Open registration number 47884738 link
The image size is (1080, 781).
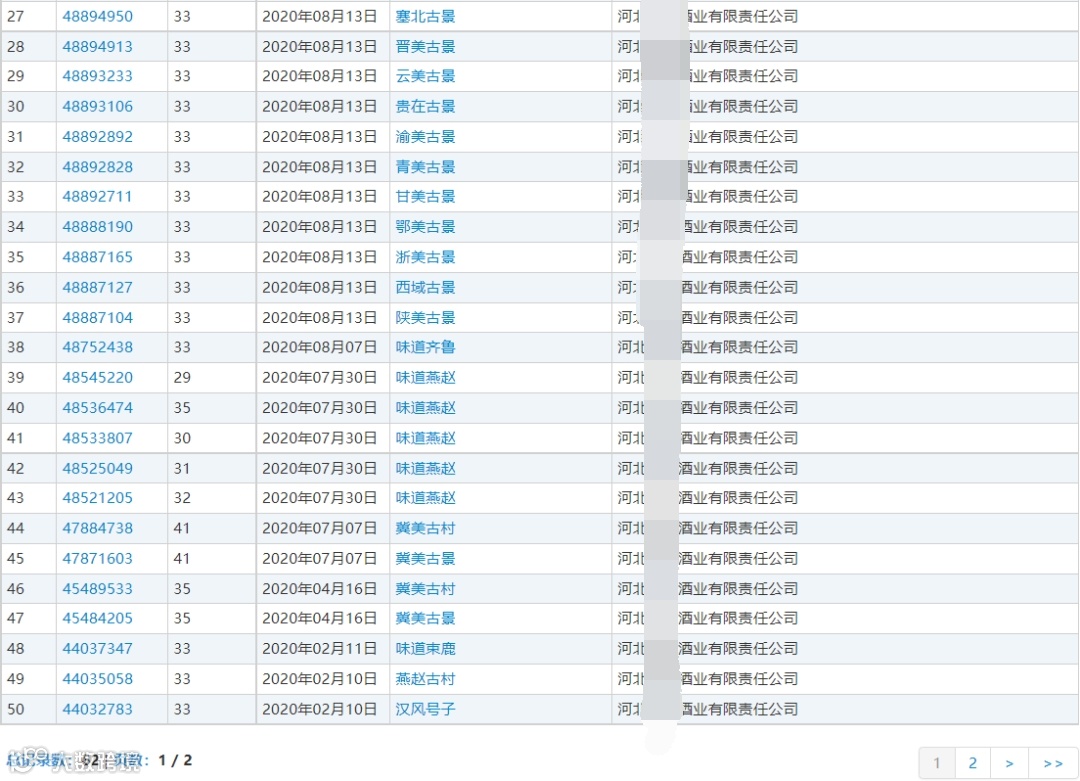tap(97, 529)
